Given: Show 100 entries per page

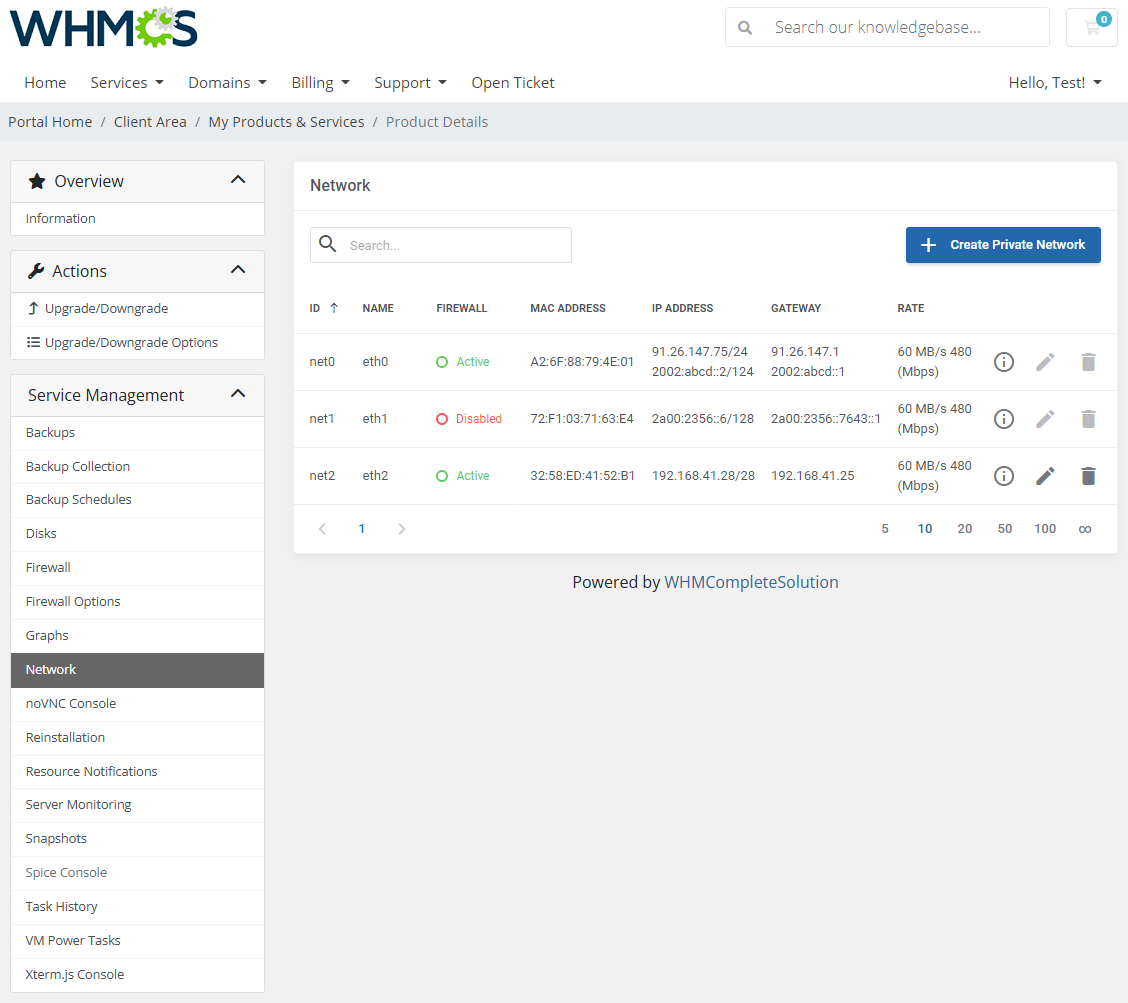Looking at the screenshot, I should click(1045, 529).
